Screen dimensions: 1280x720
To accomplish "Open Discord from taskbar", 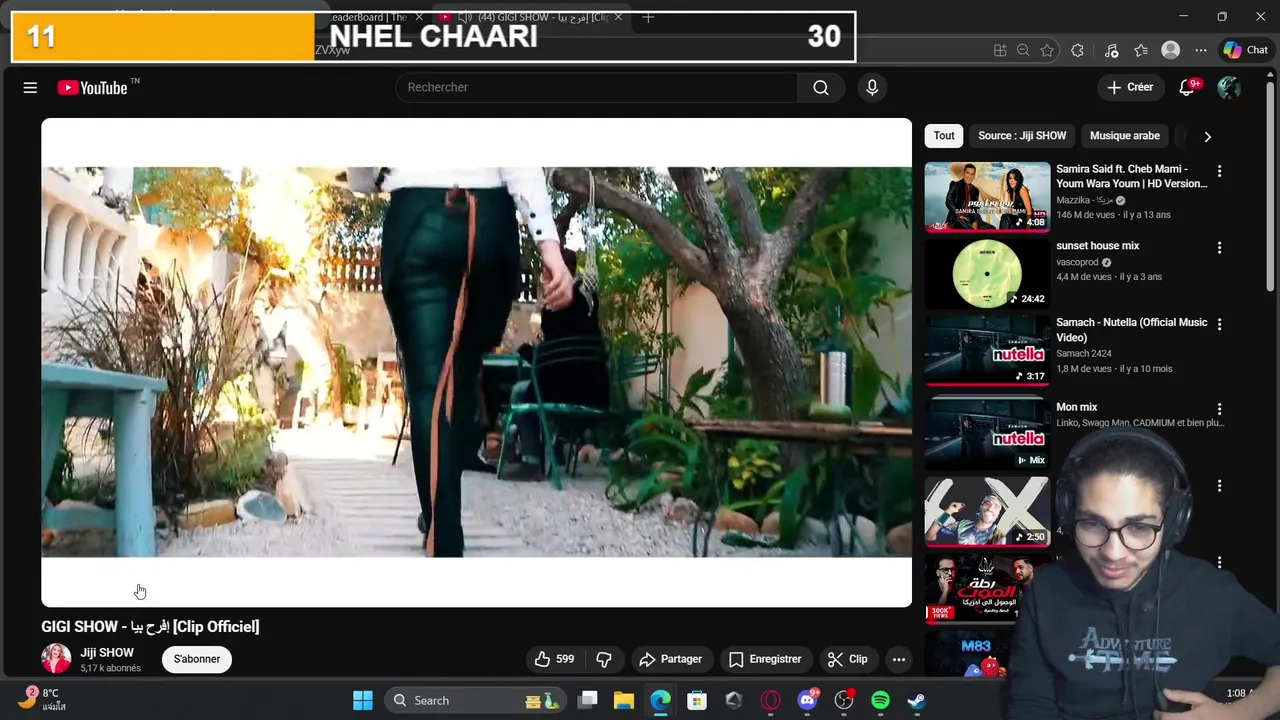I will tap(807, 701).
